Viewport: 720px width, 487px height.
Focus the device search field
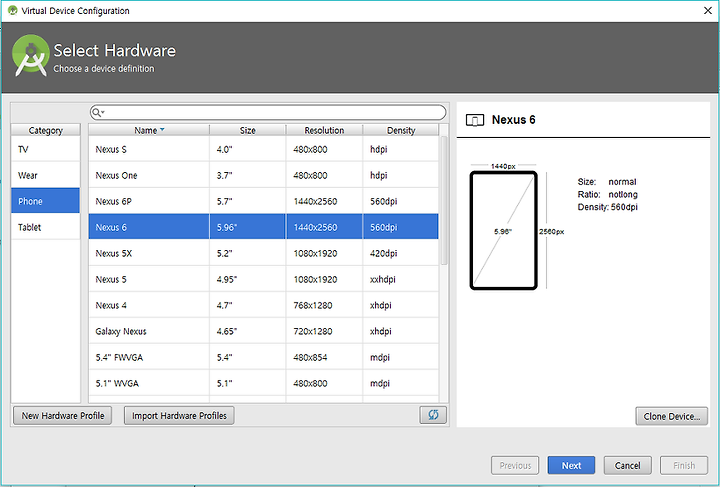[268, 112]
